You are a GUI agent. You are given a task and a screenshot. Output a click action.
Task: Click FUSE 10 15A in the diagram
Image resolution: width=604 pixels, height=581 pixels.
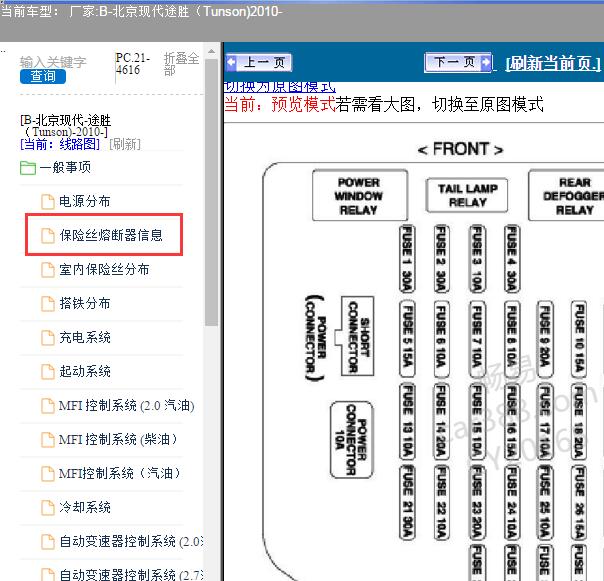tap(579, 339)
